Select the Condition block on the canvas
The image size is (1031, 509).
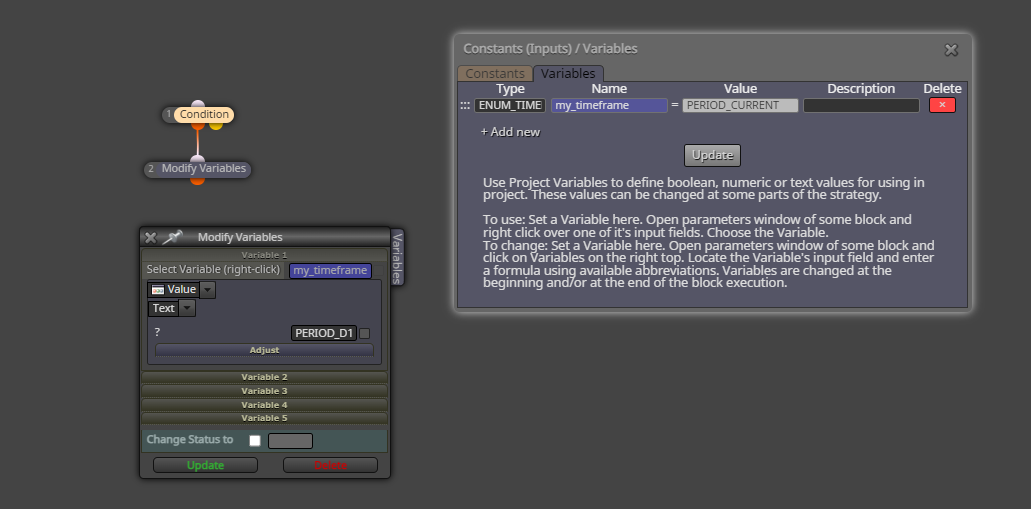pyautogui.click(x=204, y=114)
